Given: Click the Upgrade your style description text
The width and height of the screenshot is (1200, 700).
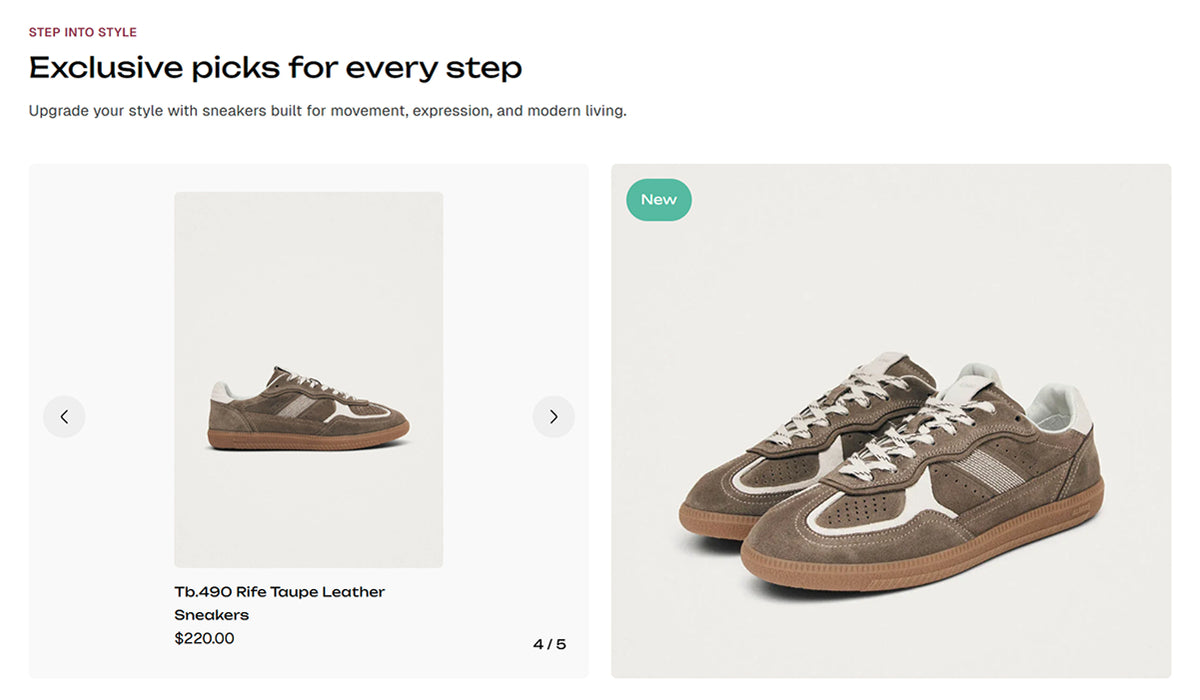Looking at the screenshot, I should (327, 111).
